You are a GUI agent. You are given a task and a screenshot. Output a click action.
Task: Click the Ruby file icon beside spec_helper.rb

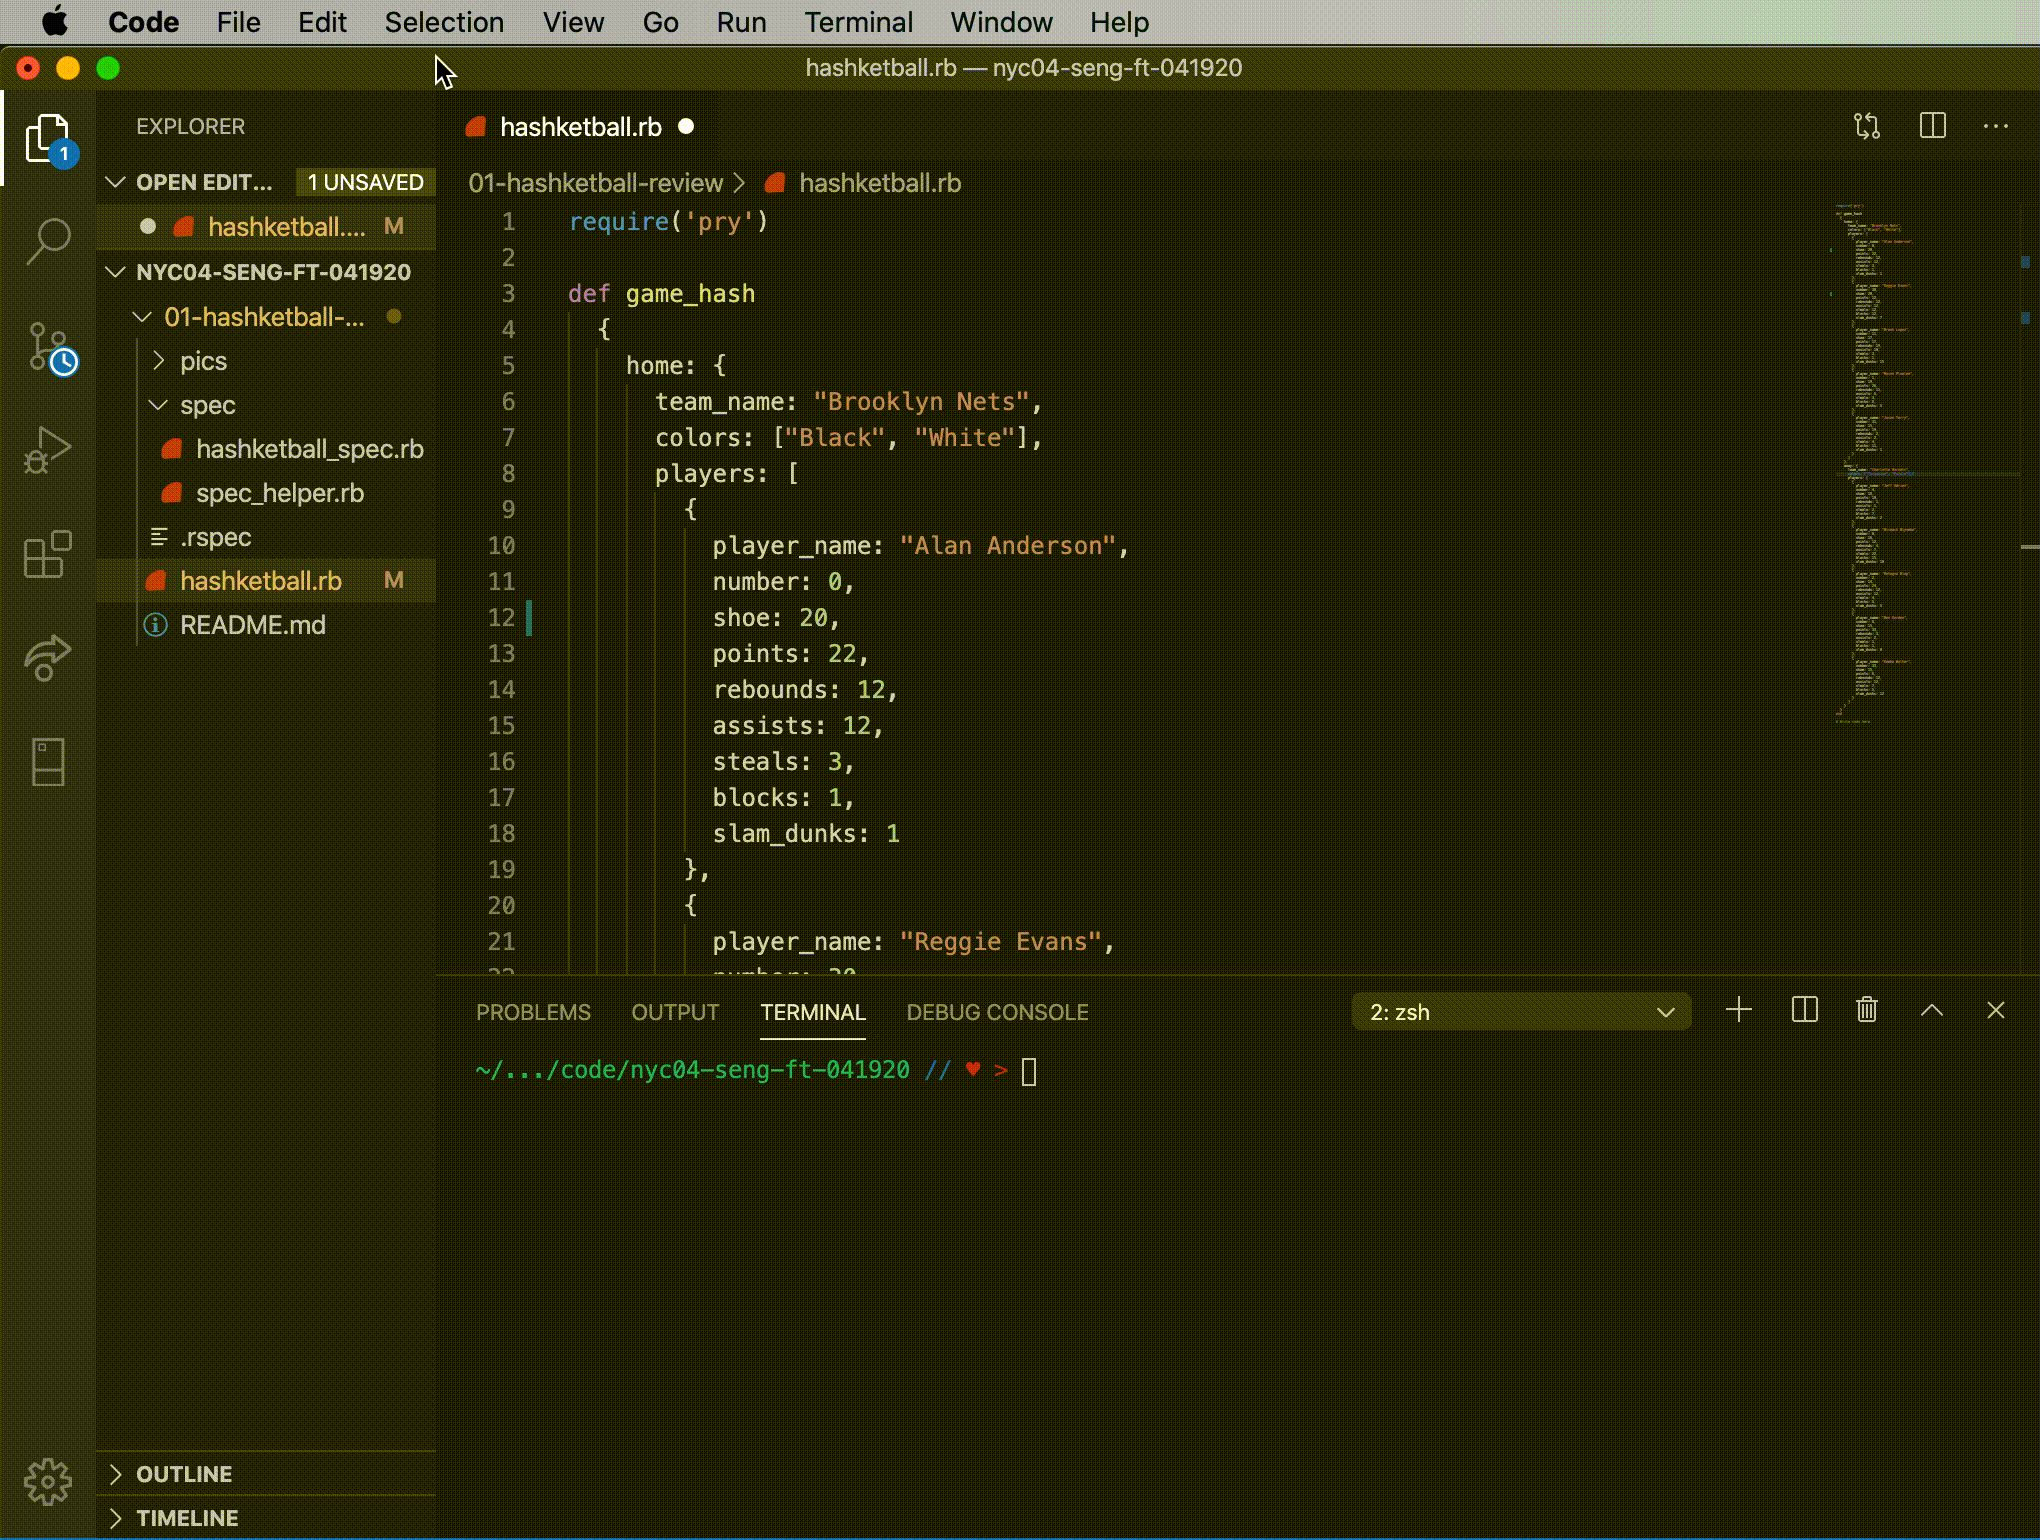(172, 493)
